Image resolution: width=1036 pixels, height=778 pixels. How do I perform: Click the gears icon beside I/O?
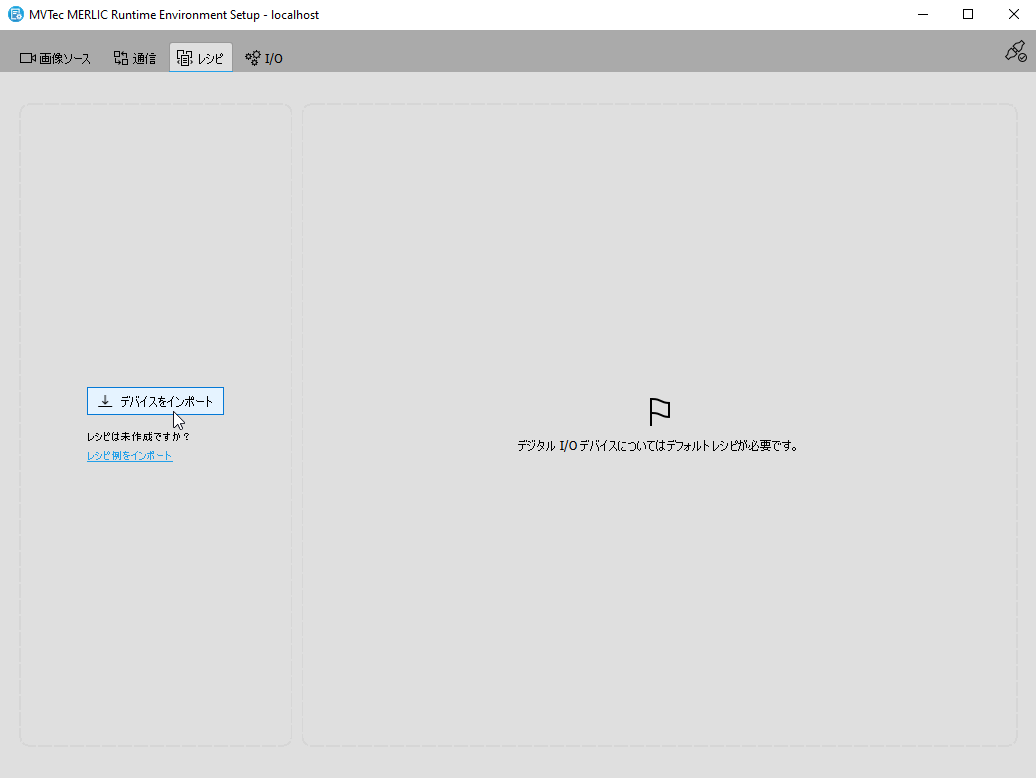(253, 58)
